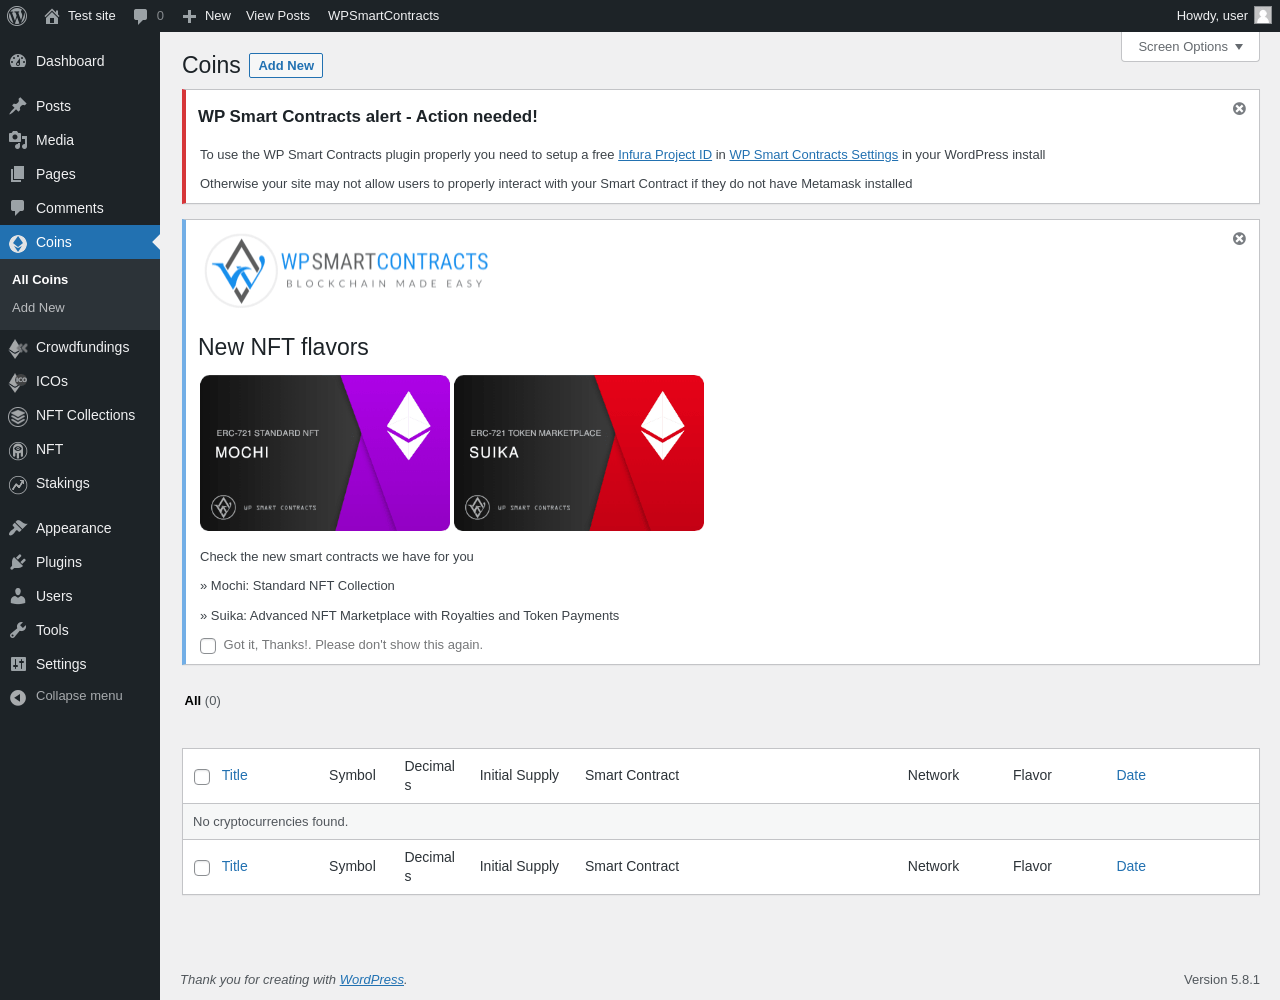
Task: Select the All (0) filter tab
Action: [202, 701]
